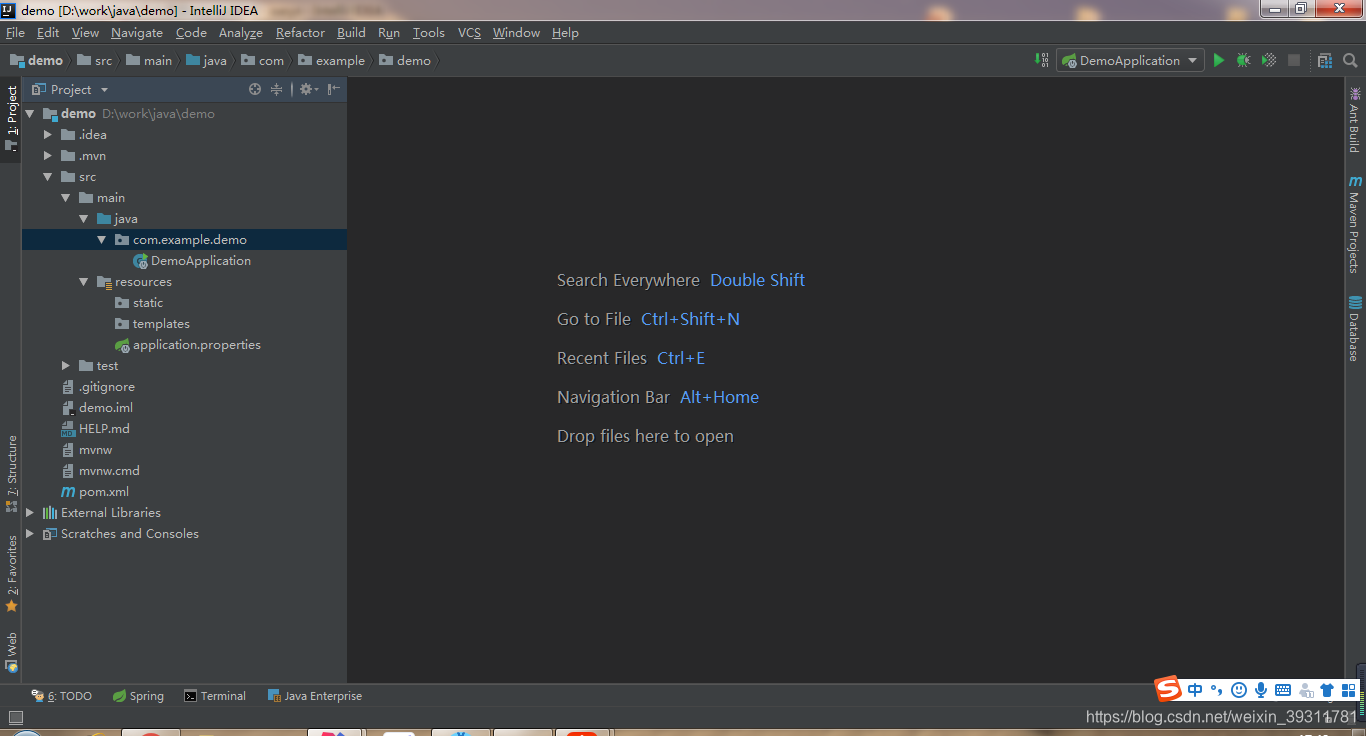Image resolution: width=1366 pixels, height=736 pixels.
Task: Collapse the demo project root node
Action: point(30,114)
